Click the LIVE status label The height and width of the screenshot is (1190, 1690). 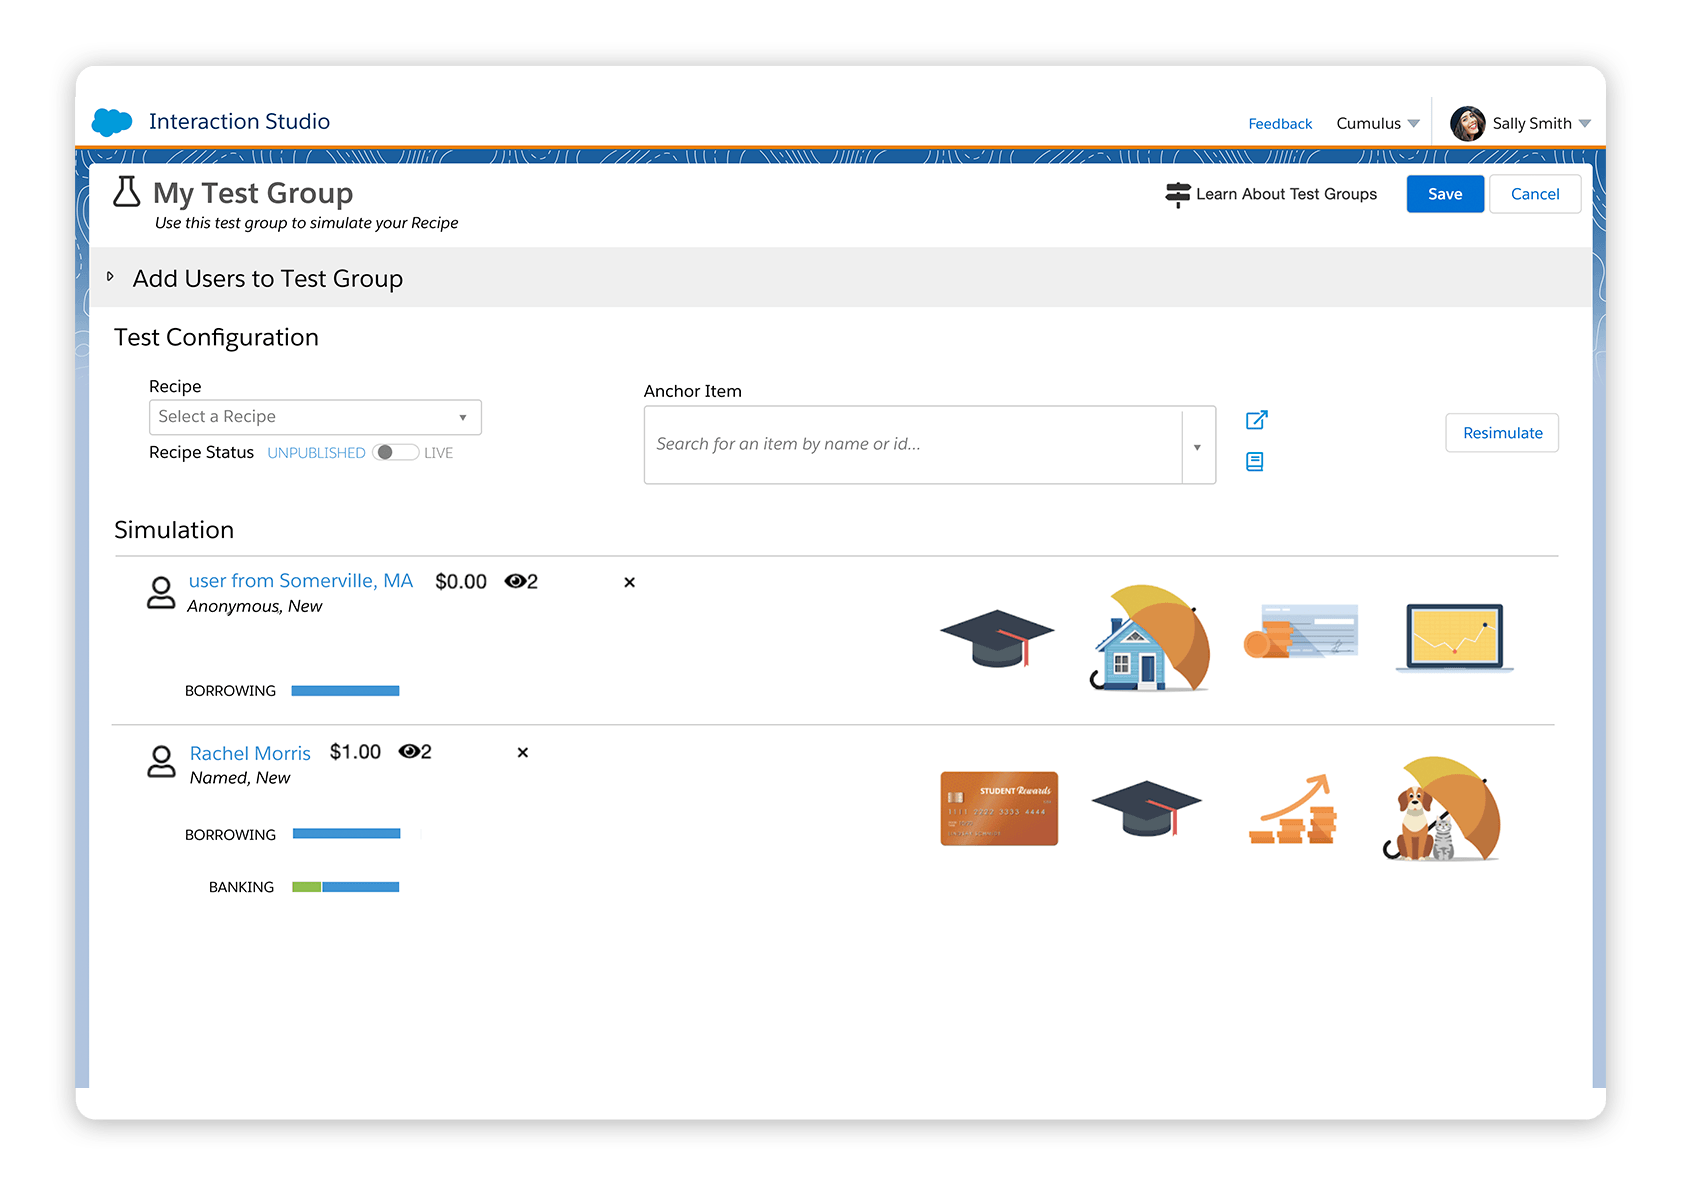pyautogui.click(x=438, y=453)
